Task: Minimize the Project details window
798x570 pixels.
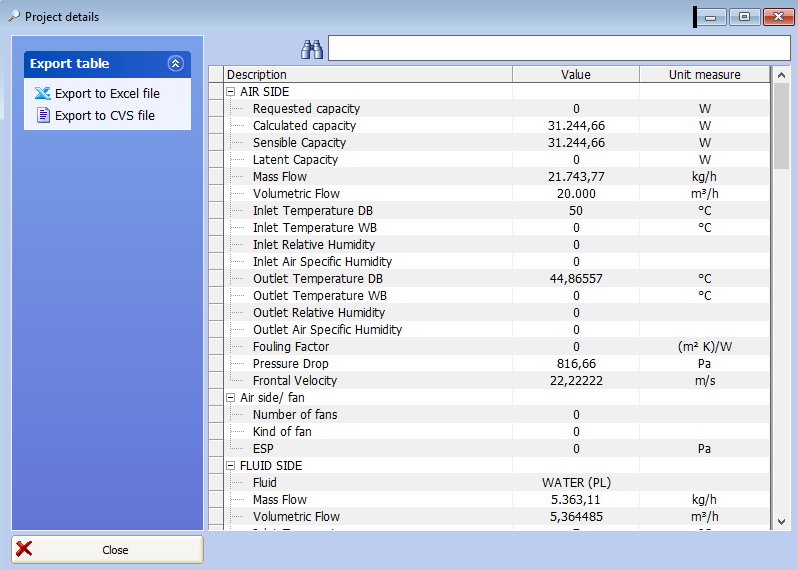Action: point(710,17)
